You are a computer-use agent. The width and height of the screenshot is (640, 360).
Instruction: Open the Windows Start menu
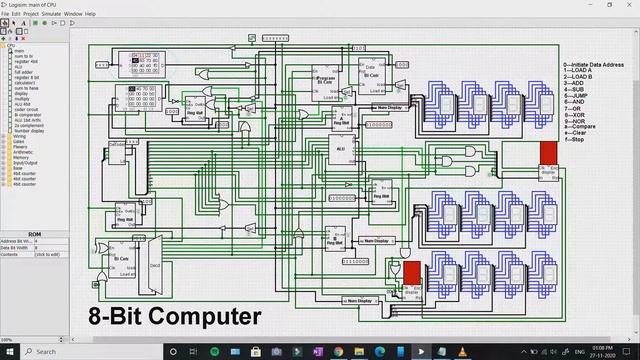pos(9,351)
